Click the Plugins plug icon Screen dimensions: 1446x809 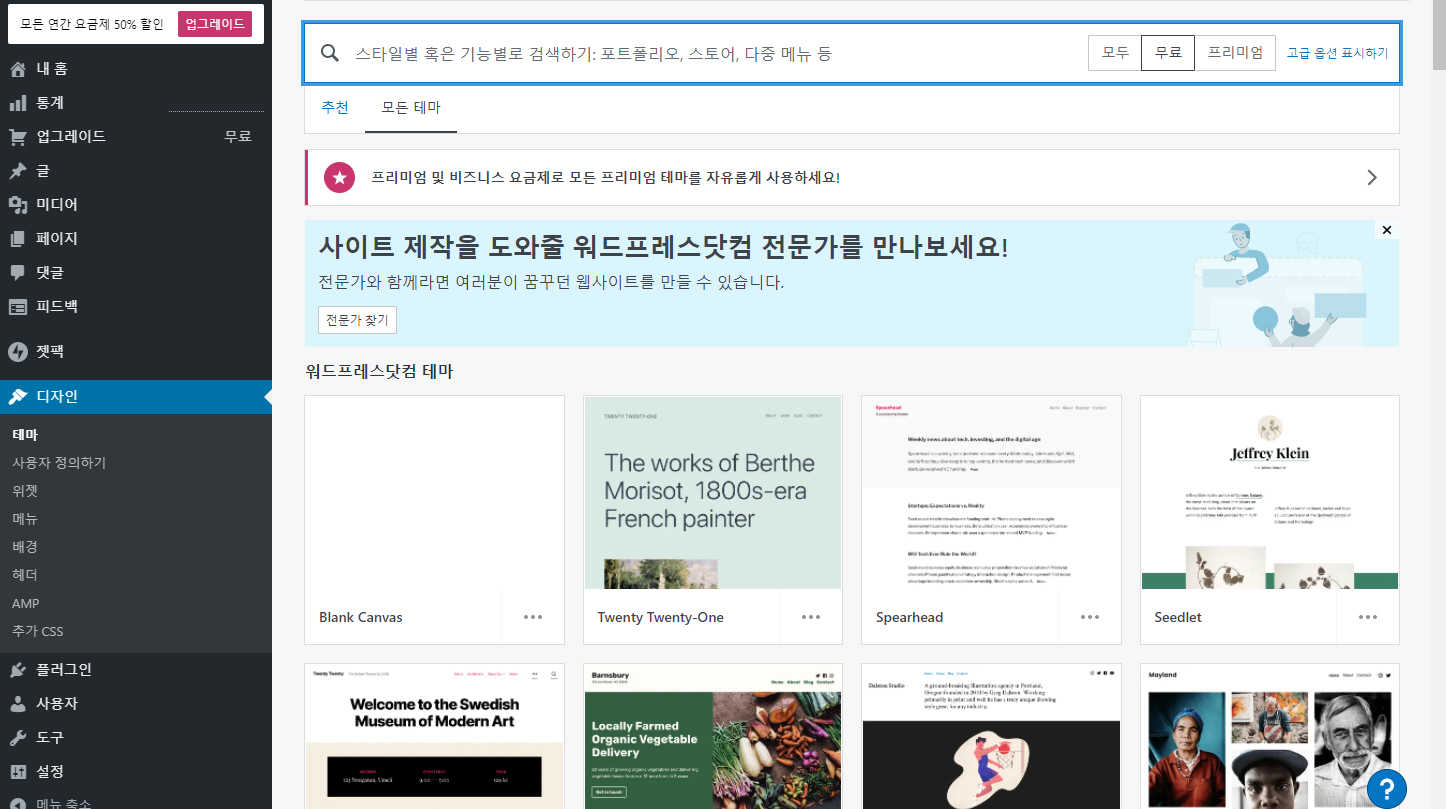coord(18,670)
